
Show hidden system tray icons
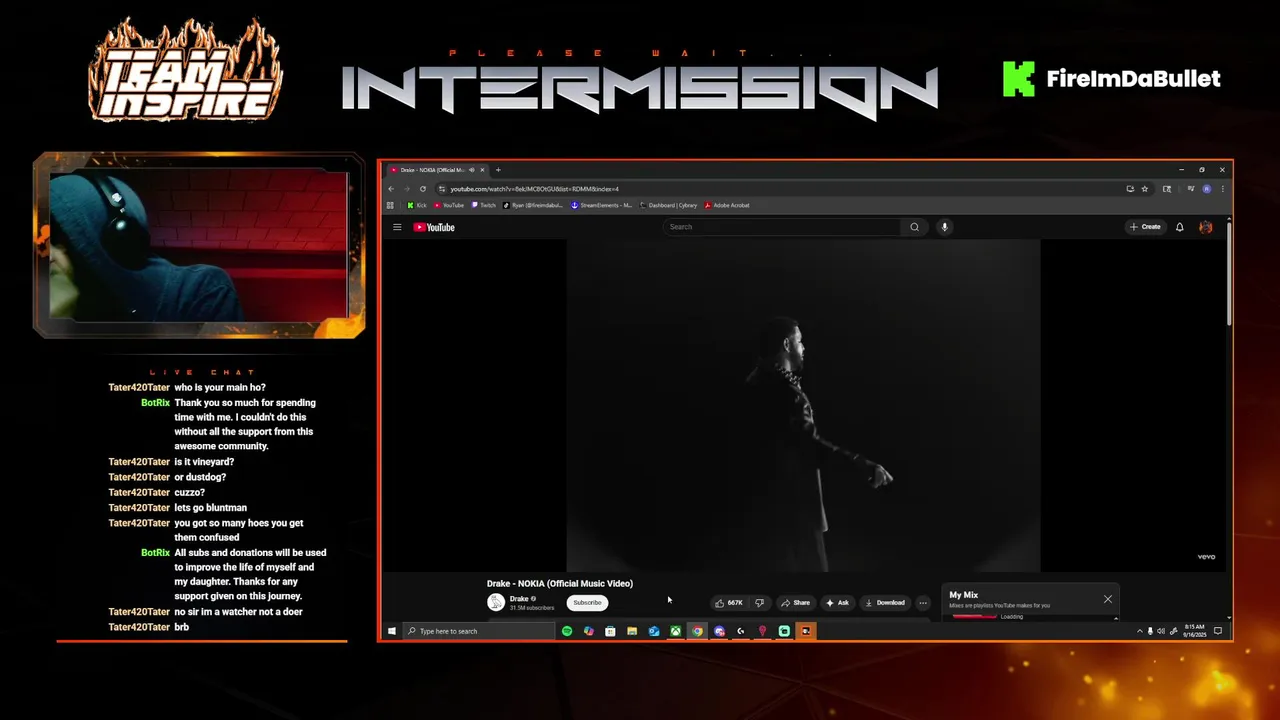point(1139,631)
